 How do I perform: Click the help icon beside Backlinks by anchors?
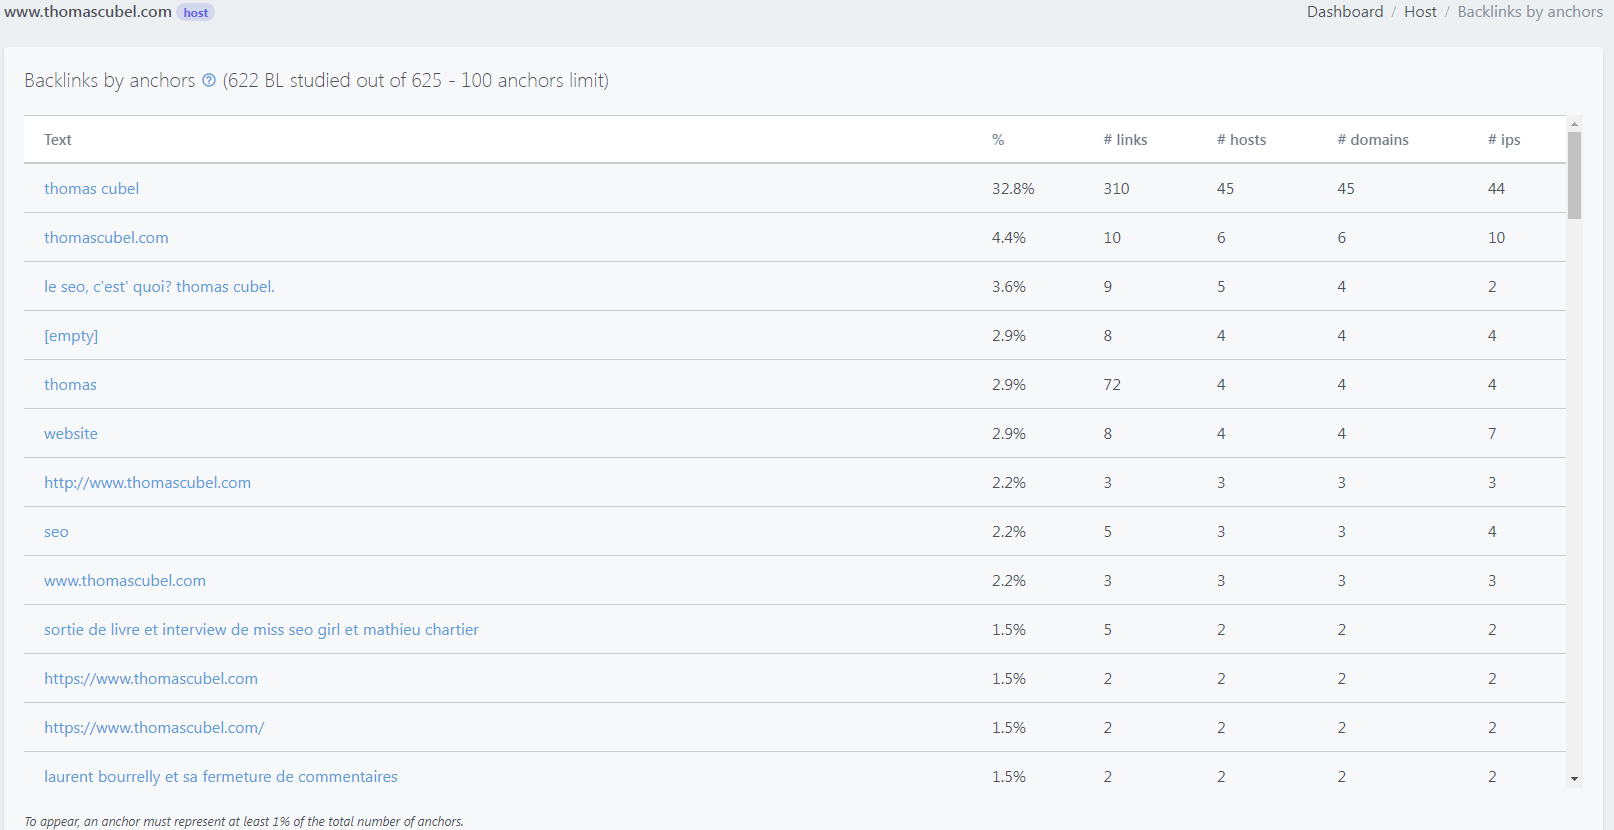pyautogui.click(x=209, y=81)
